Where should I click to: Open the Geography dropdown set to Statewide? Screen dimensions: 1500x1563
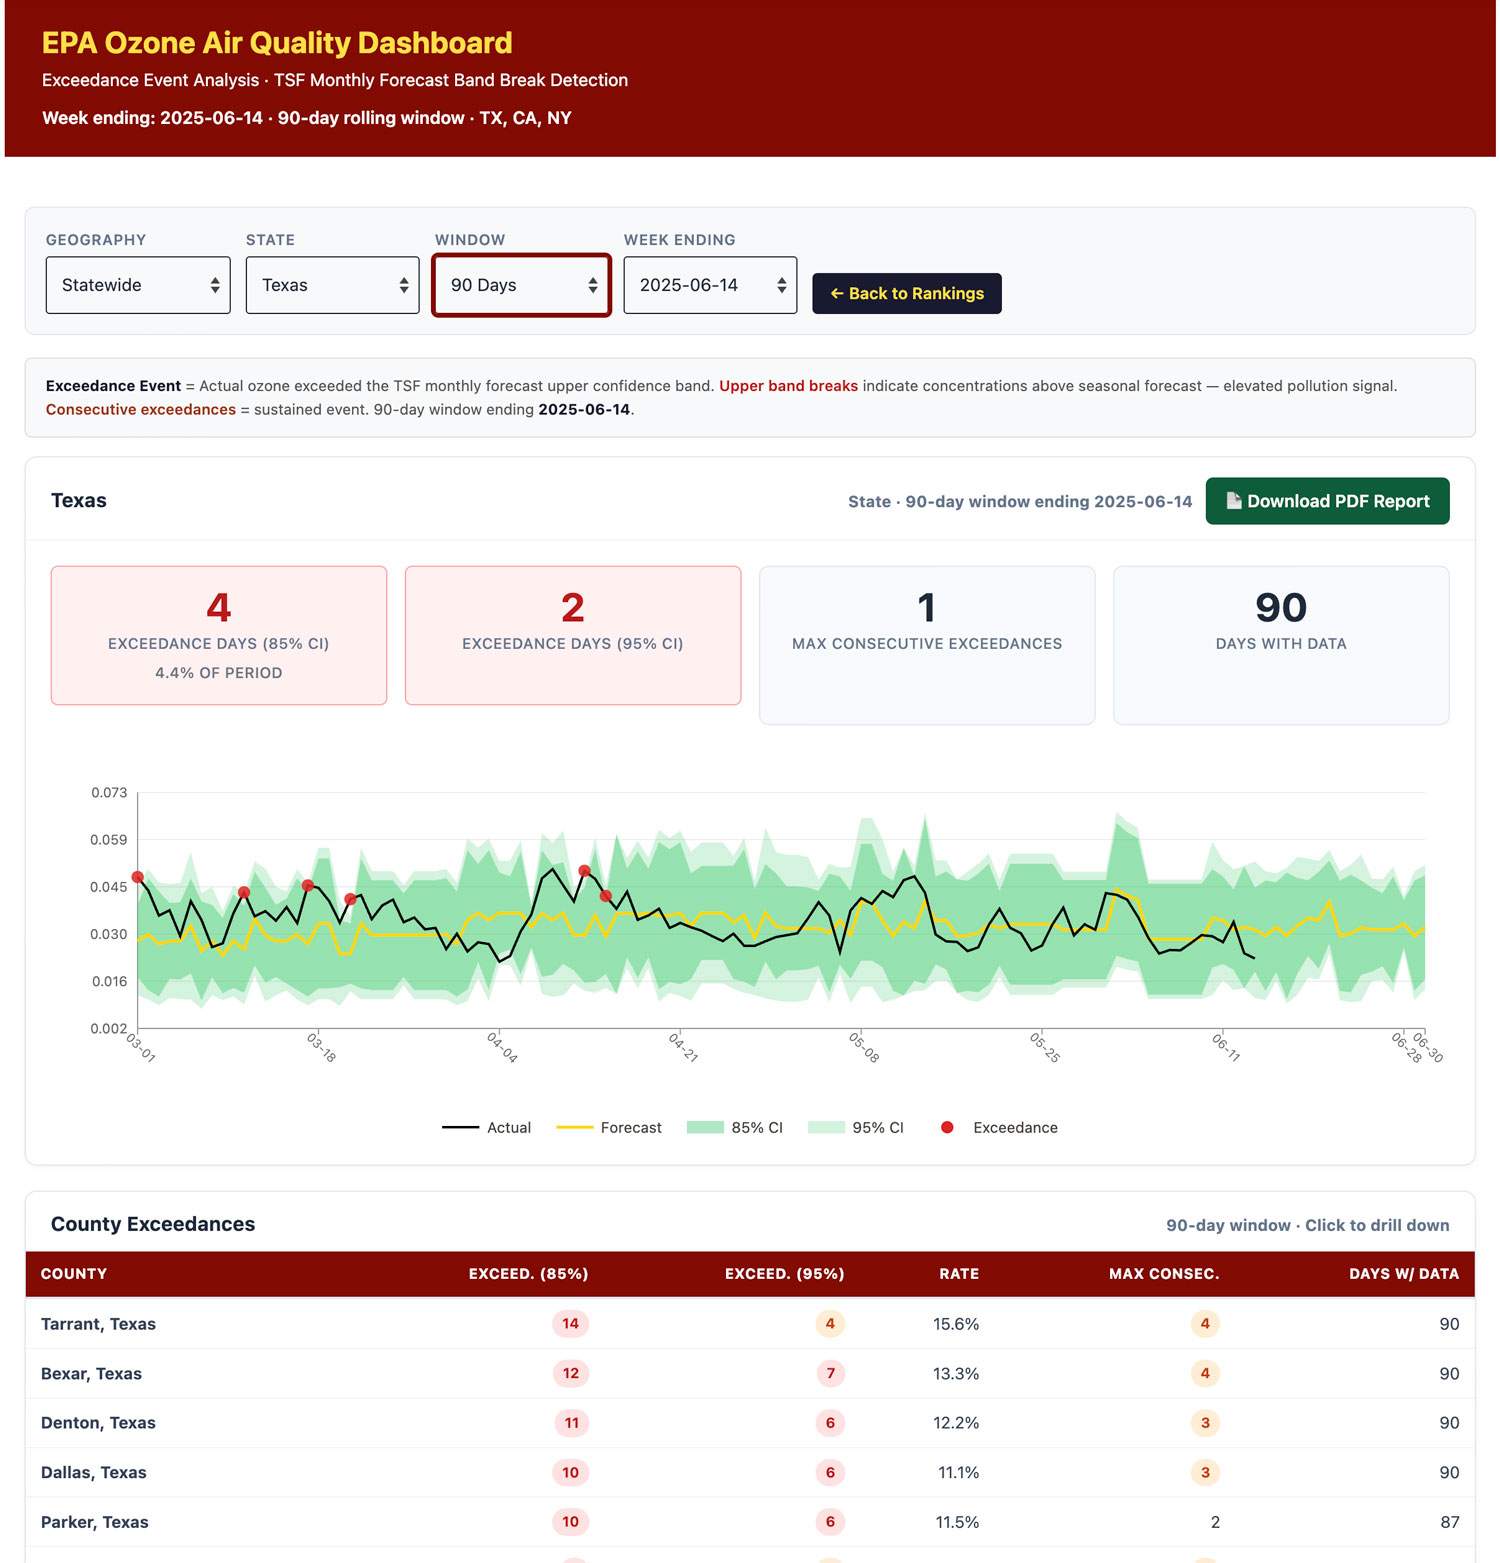click(138, 285)
